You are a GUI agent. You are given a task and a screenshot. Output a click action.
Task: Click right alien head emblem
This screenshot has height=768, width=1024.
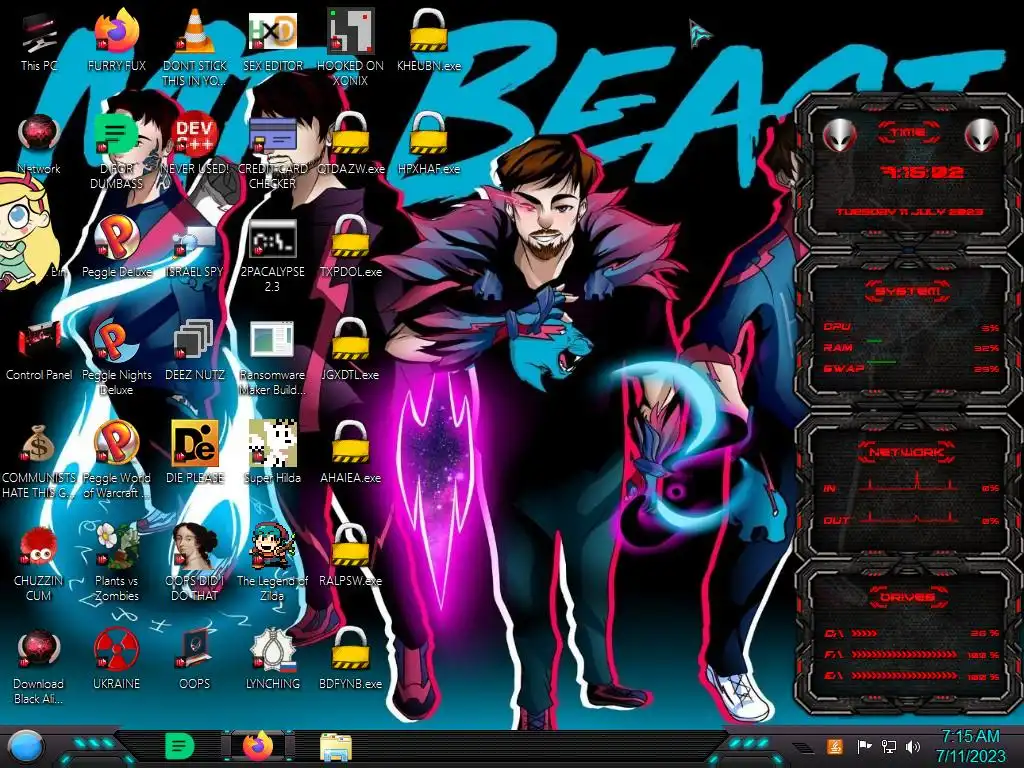point(982,136)
